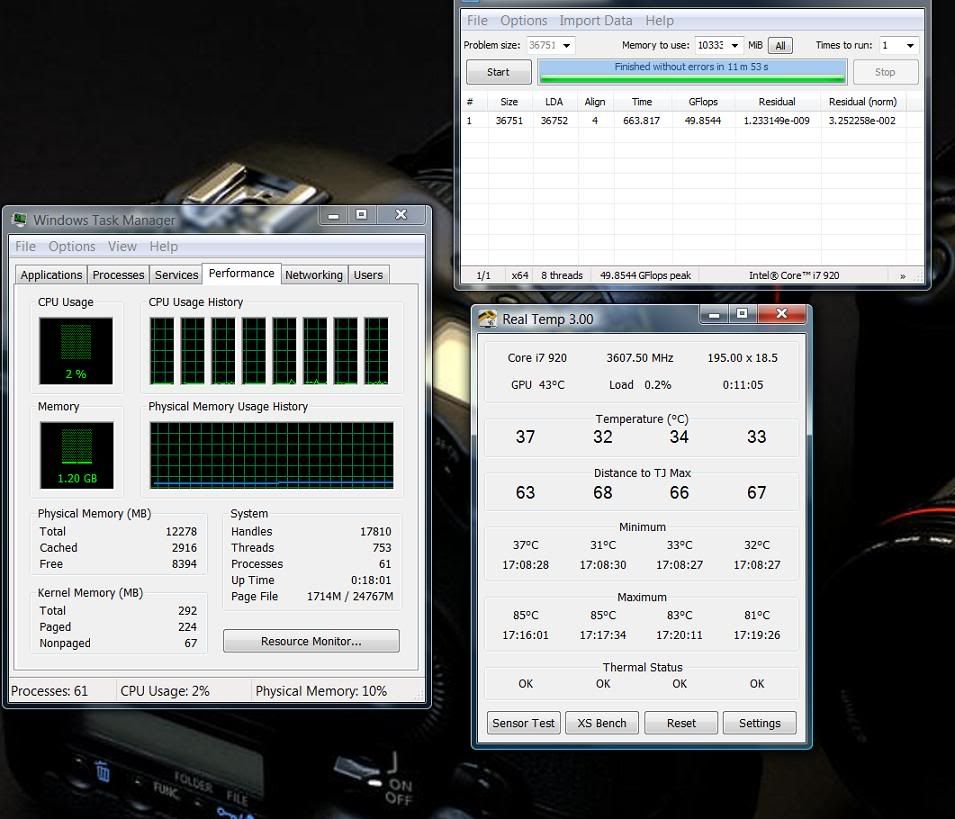Open the File menu in LinX
The height and width of the screenshot is (819, 955).
click(x=478, y=20)
